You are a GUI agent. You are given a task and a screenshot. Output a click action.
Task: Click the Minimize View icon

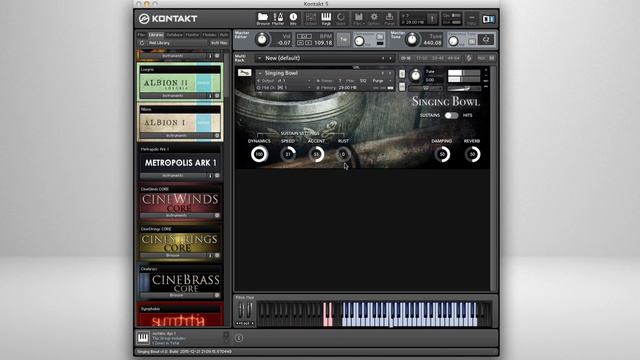[x=472, y=19]
